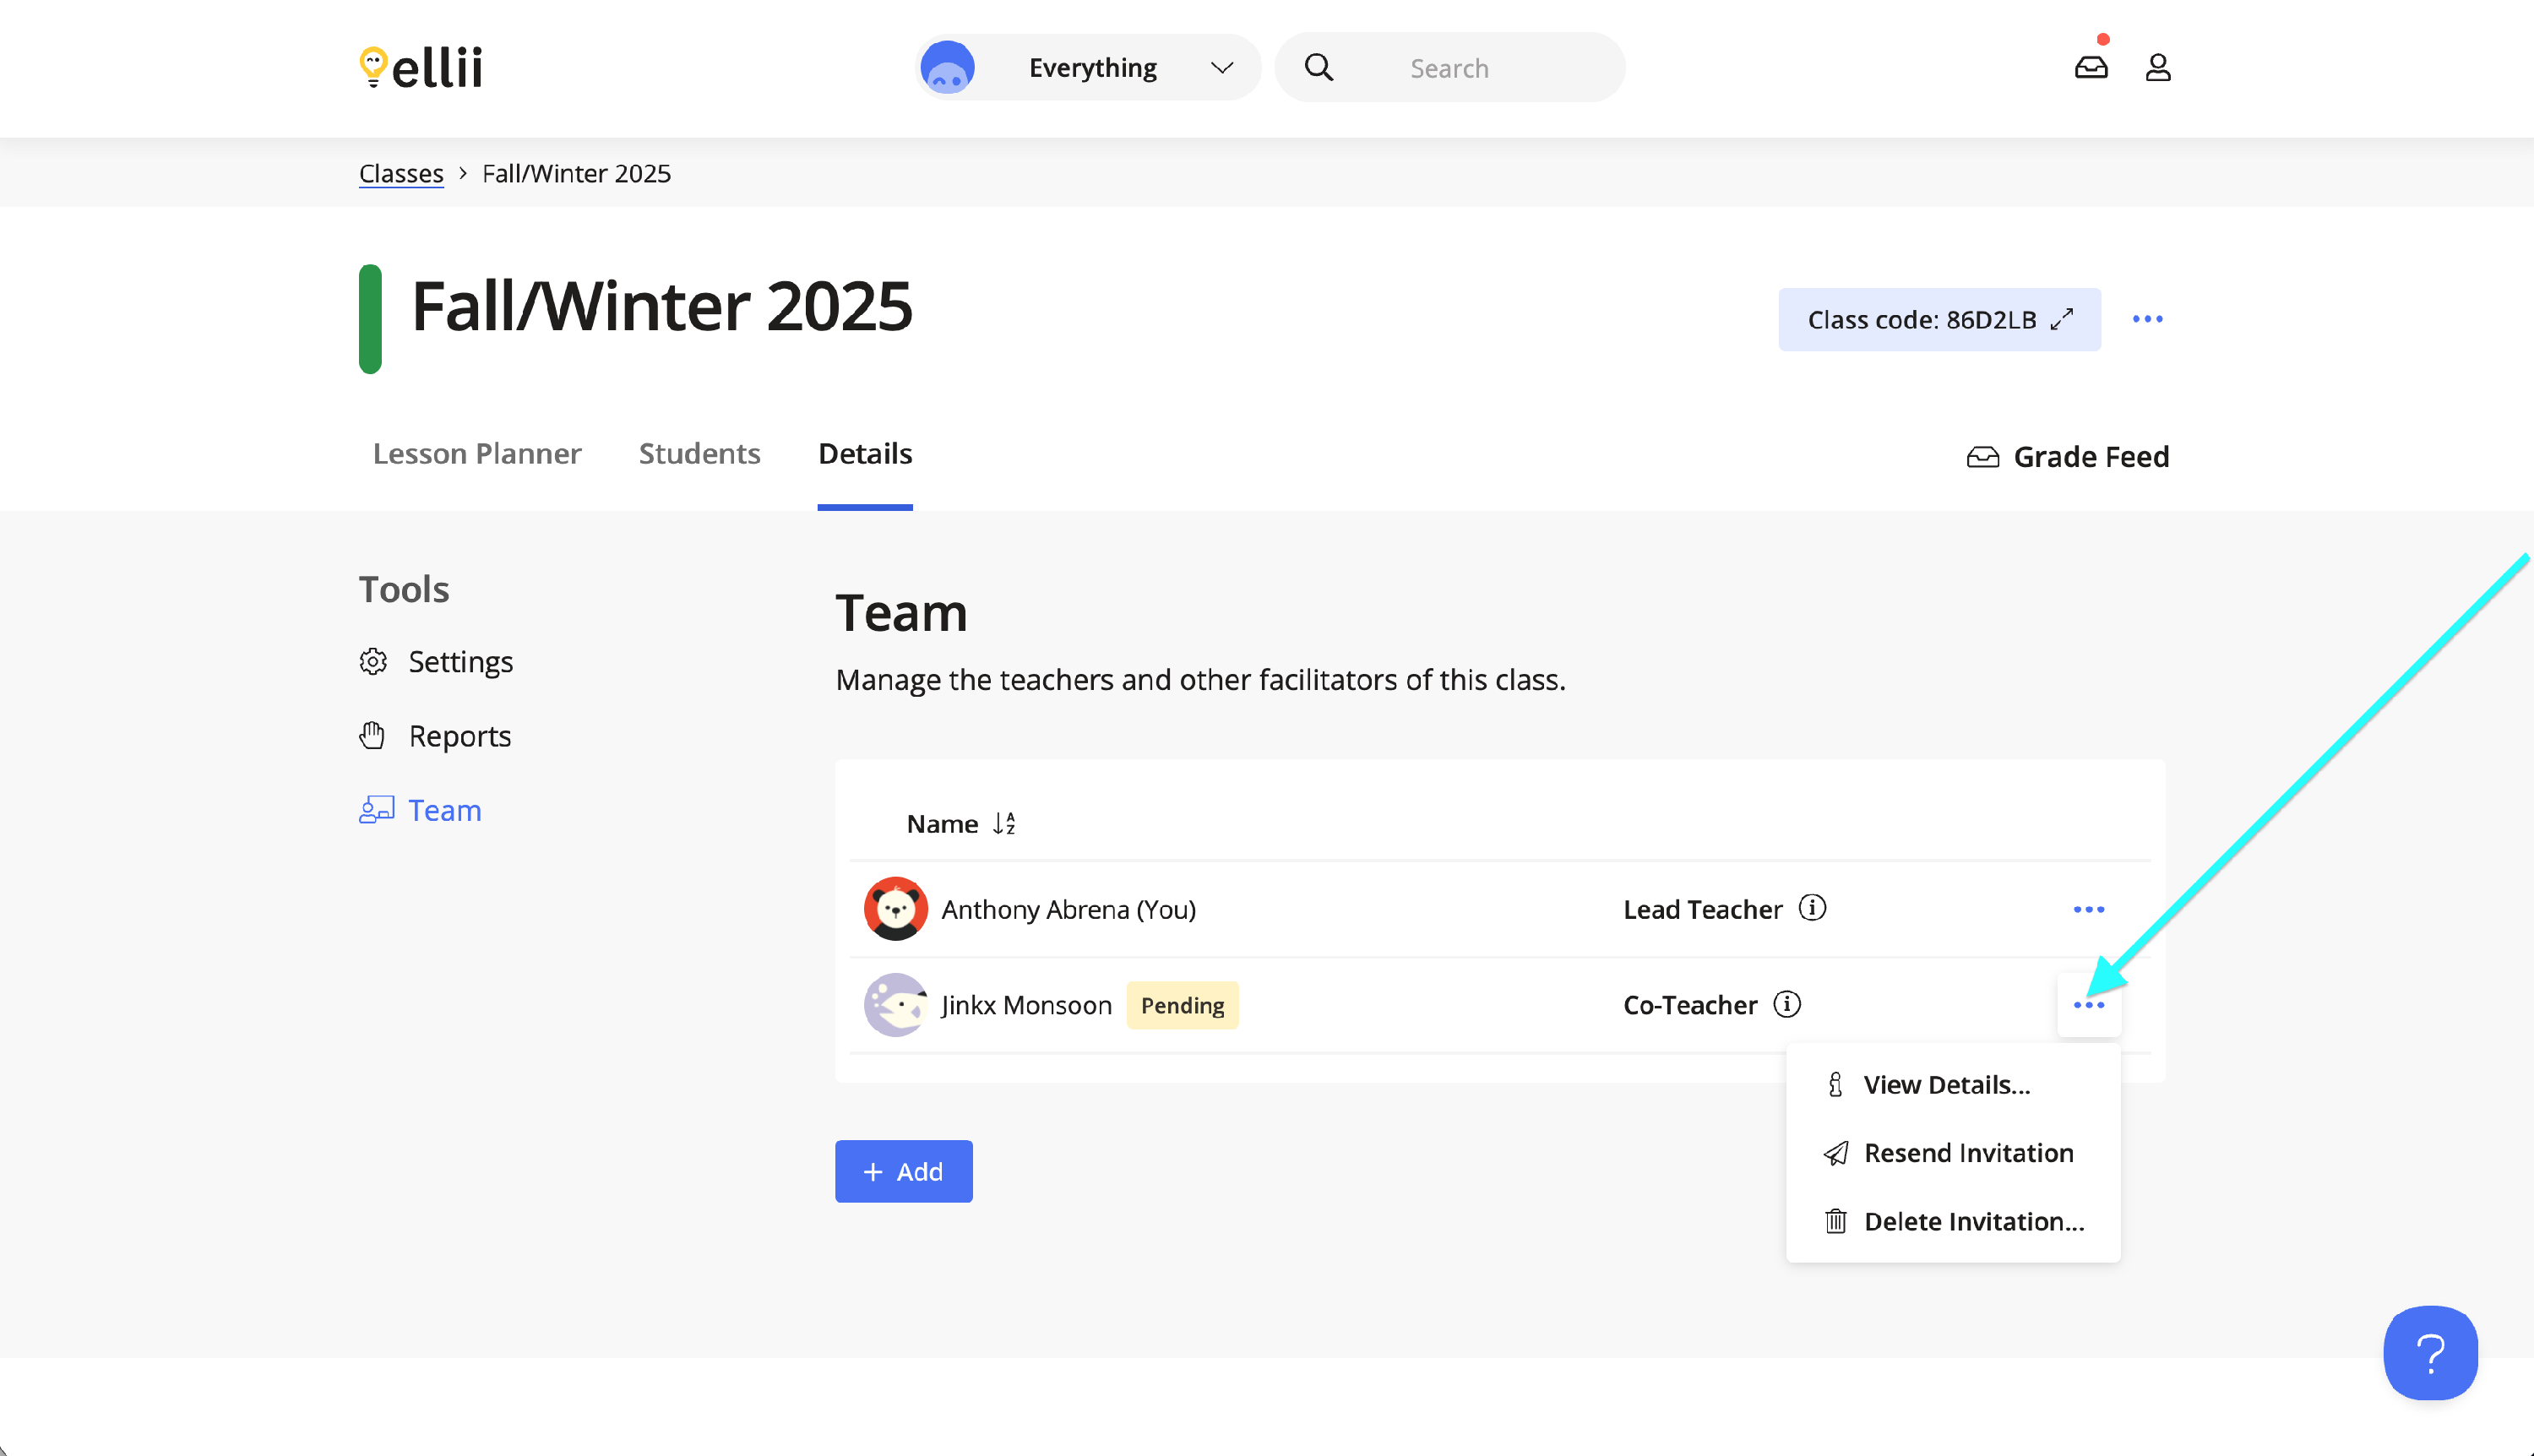Switch to the Lesson Planner tab
This screenshot has width=2534, height=1456.
point(477,454)
